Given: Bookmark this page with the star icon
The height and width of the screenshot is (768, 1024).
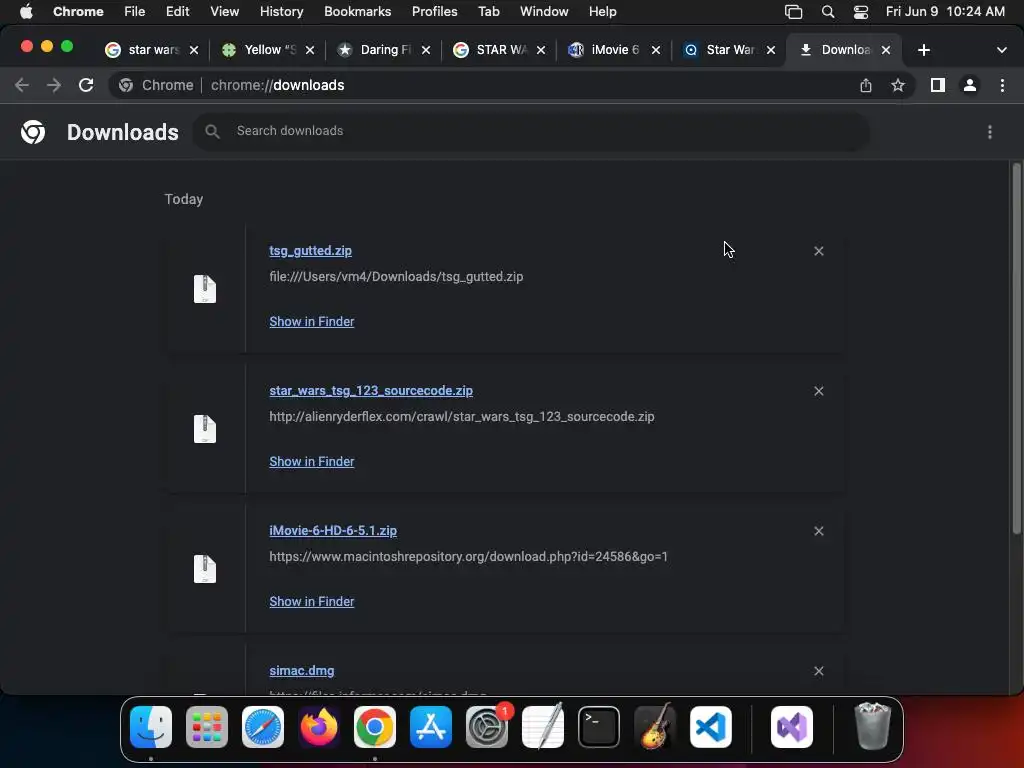Looking at the screenshot, I should pos(898,85).
